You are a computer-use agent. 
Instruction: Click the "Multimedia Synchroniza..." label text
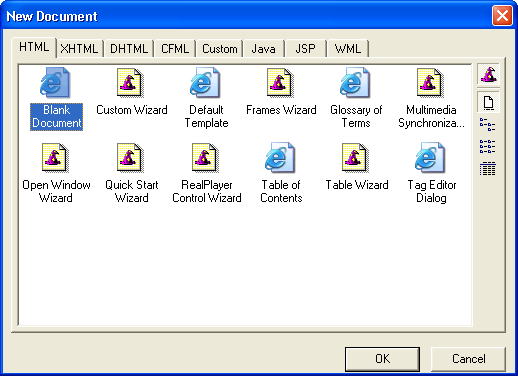(x=431, y=117)
